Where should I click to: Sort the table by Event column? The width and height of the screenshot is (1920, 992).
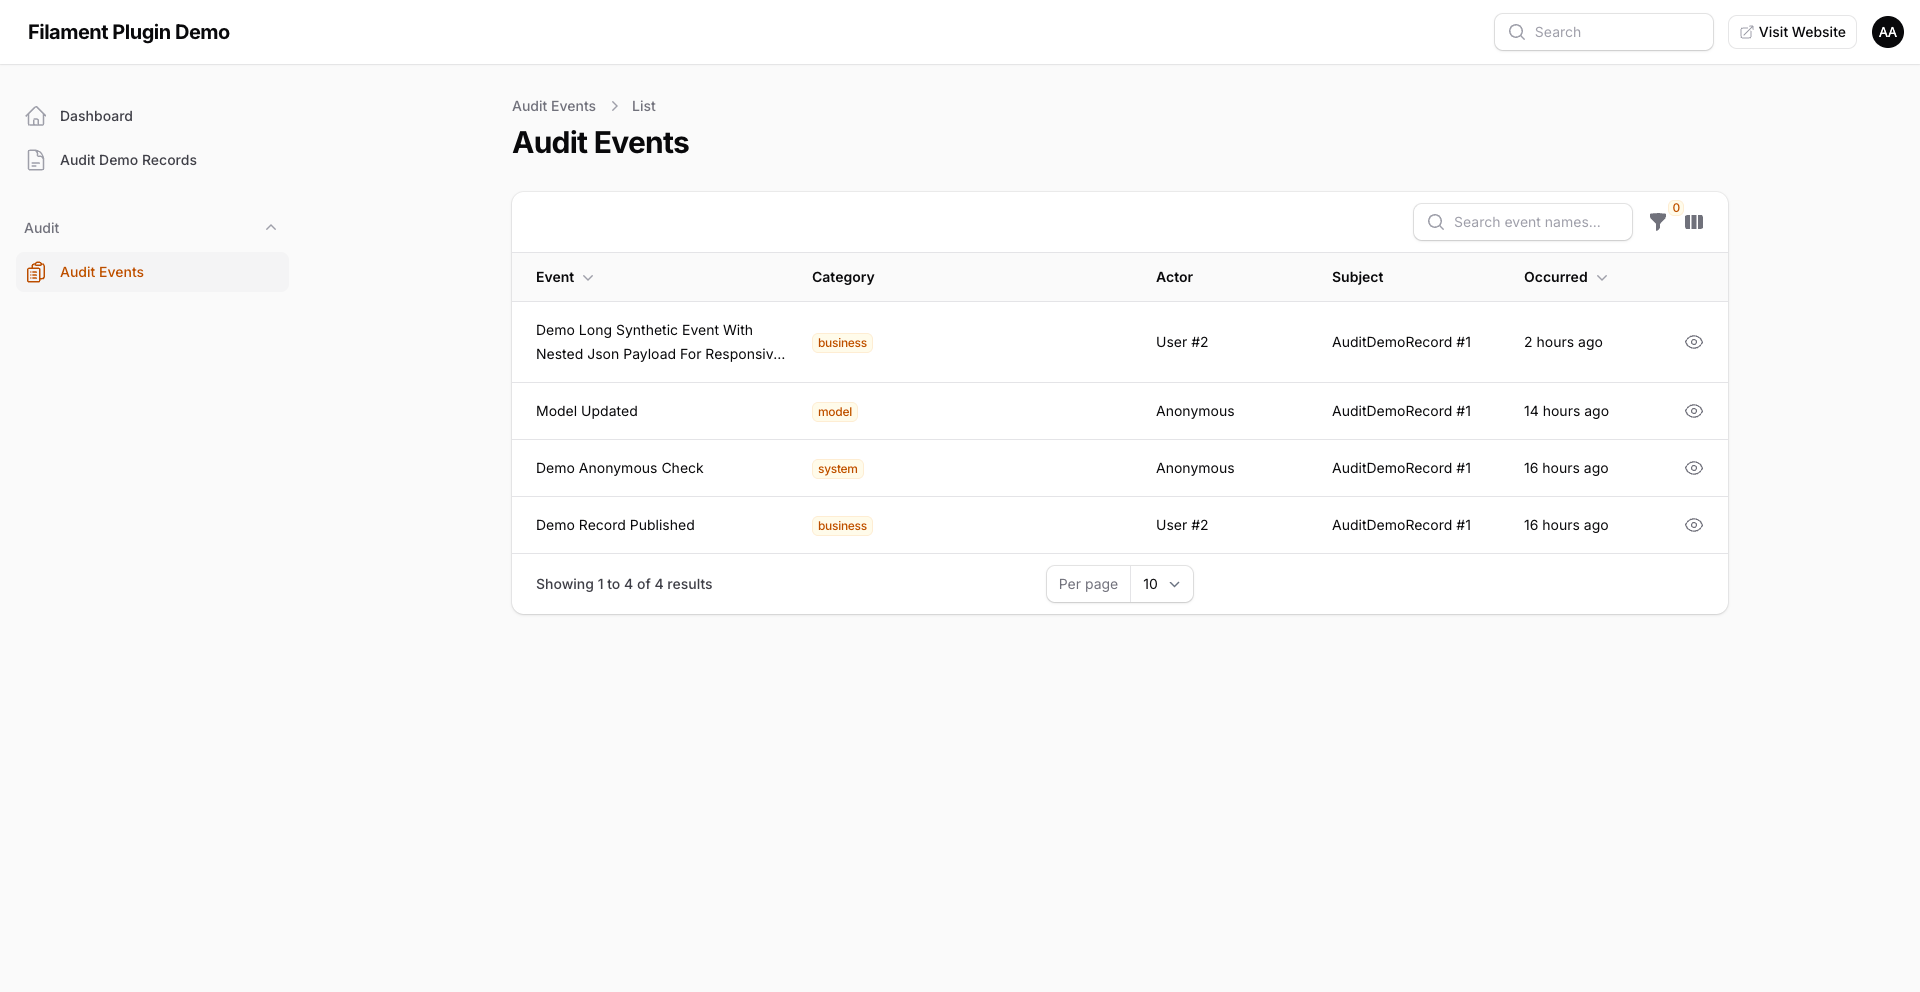click(x=565, y=277)
